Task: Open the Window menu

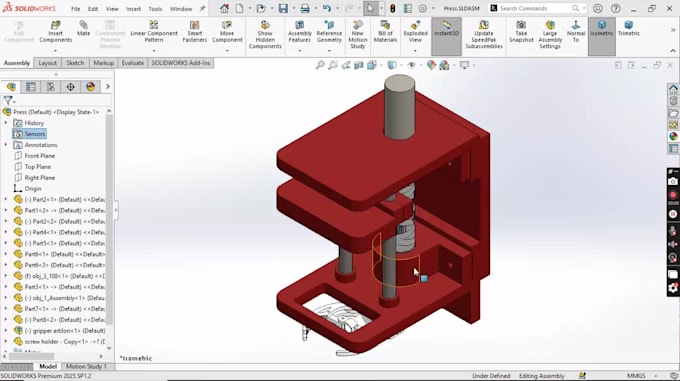Action: [x=181, y=9]
